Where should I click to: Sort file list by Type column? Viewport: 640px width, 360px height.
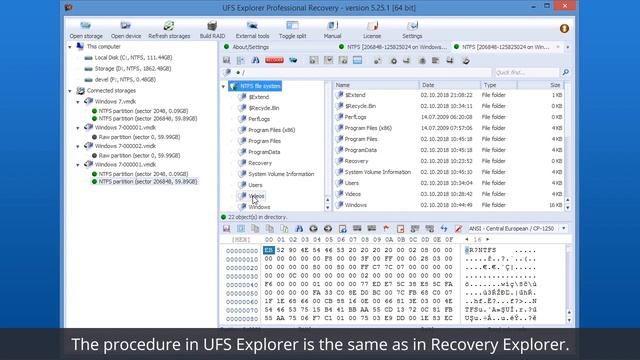499,85
